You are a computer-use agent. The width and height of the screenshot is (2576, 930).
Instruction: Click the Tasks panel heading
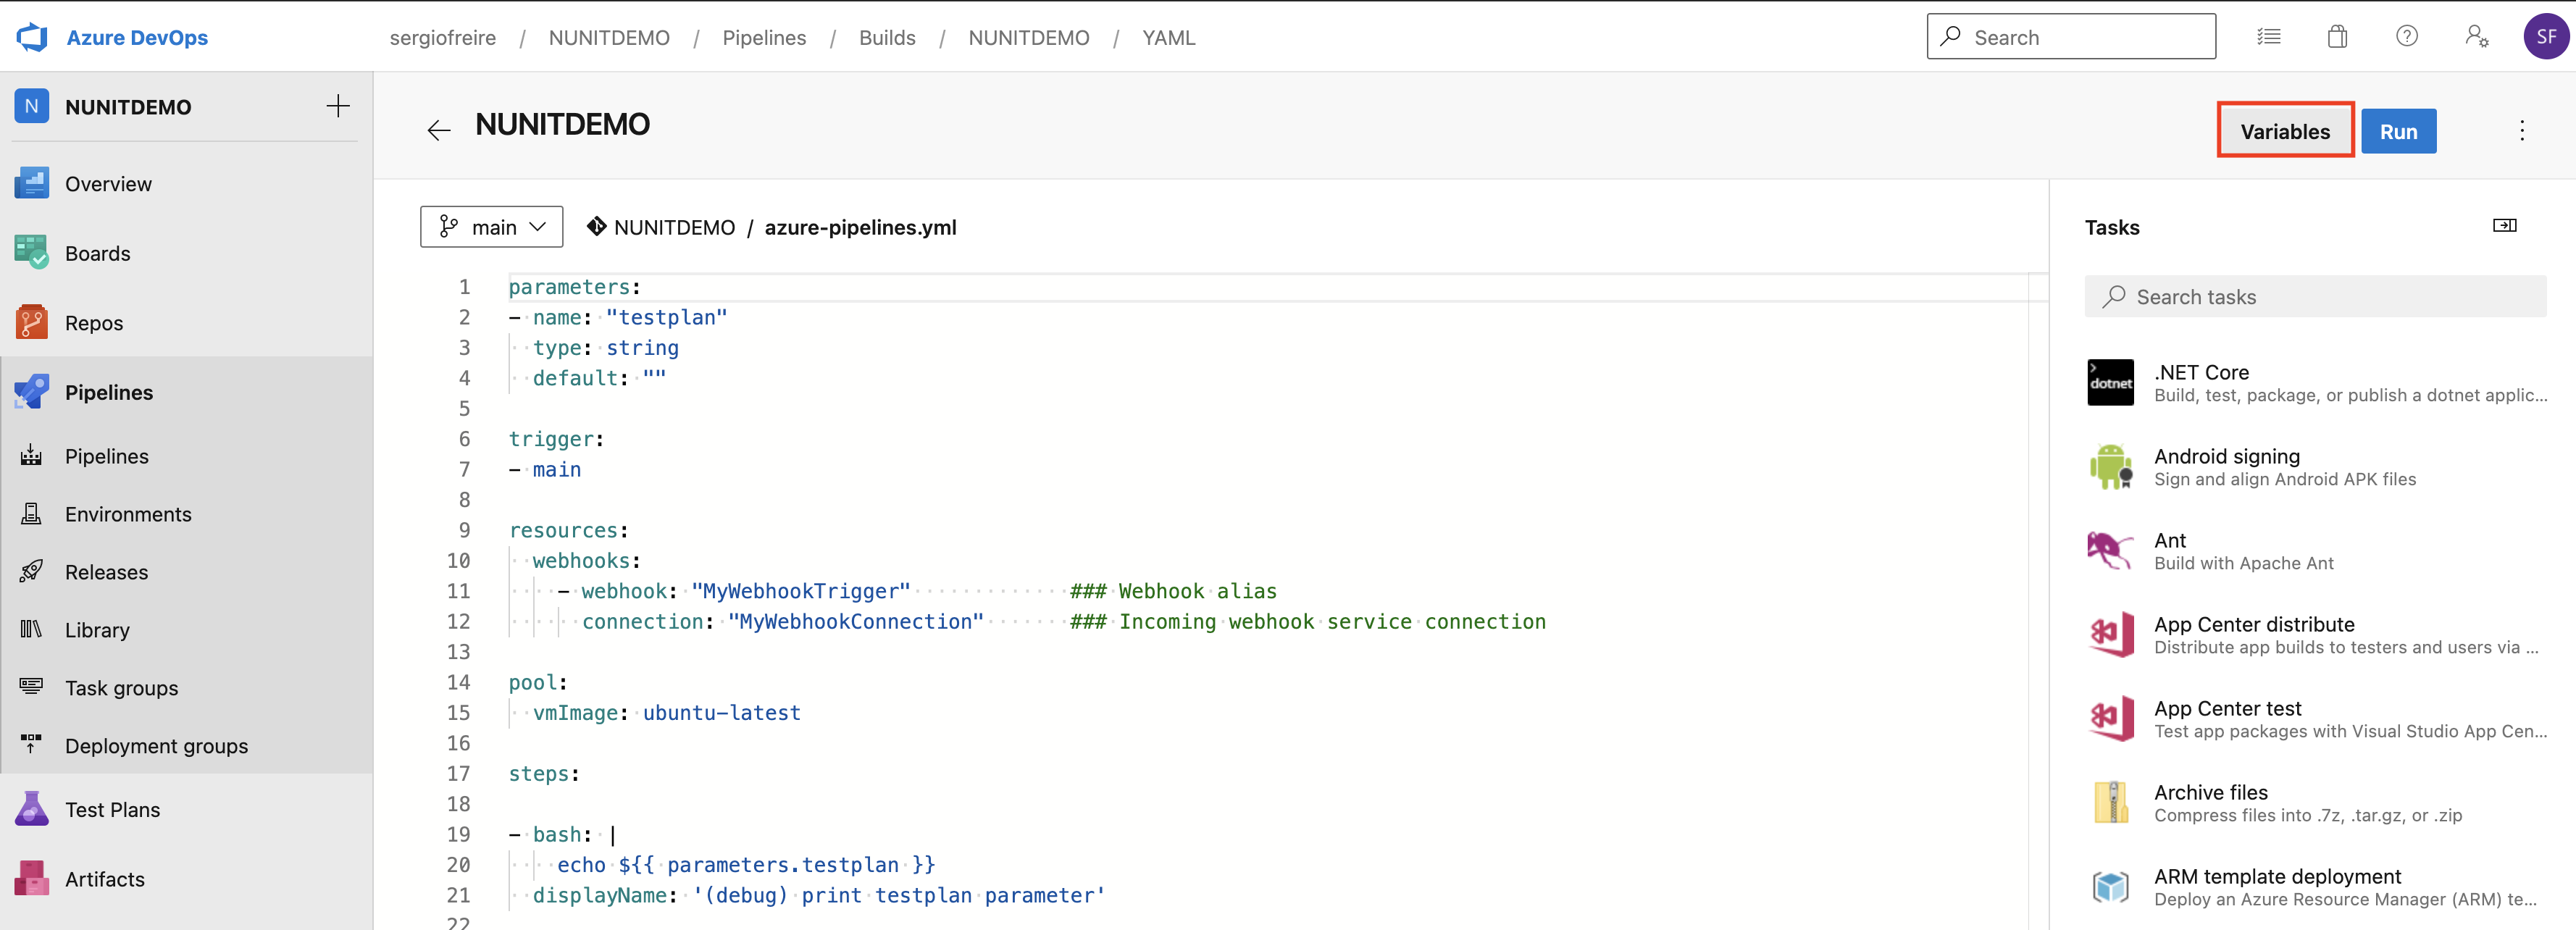2112,227
